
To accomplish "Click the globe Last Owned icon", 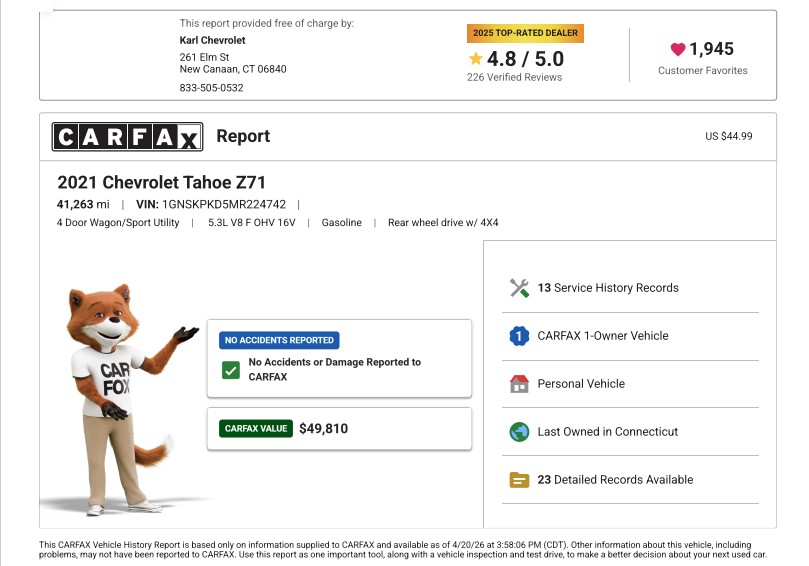I will pyautogui.click(x=519, y=432).
